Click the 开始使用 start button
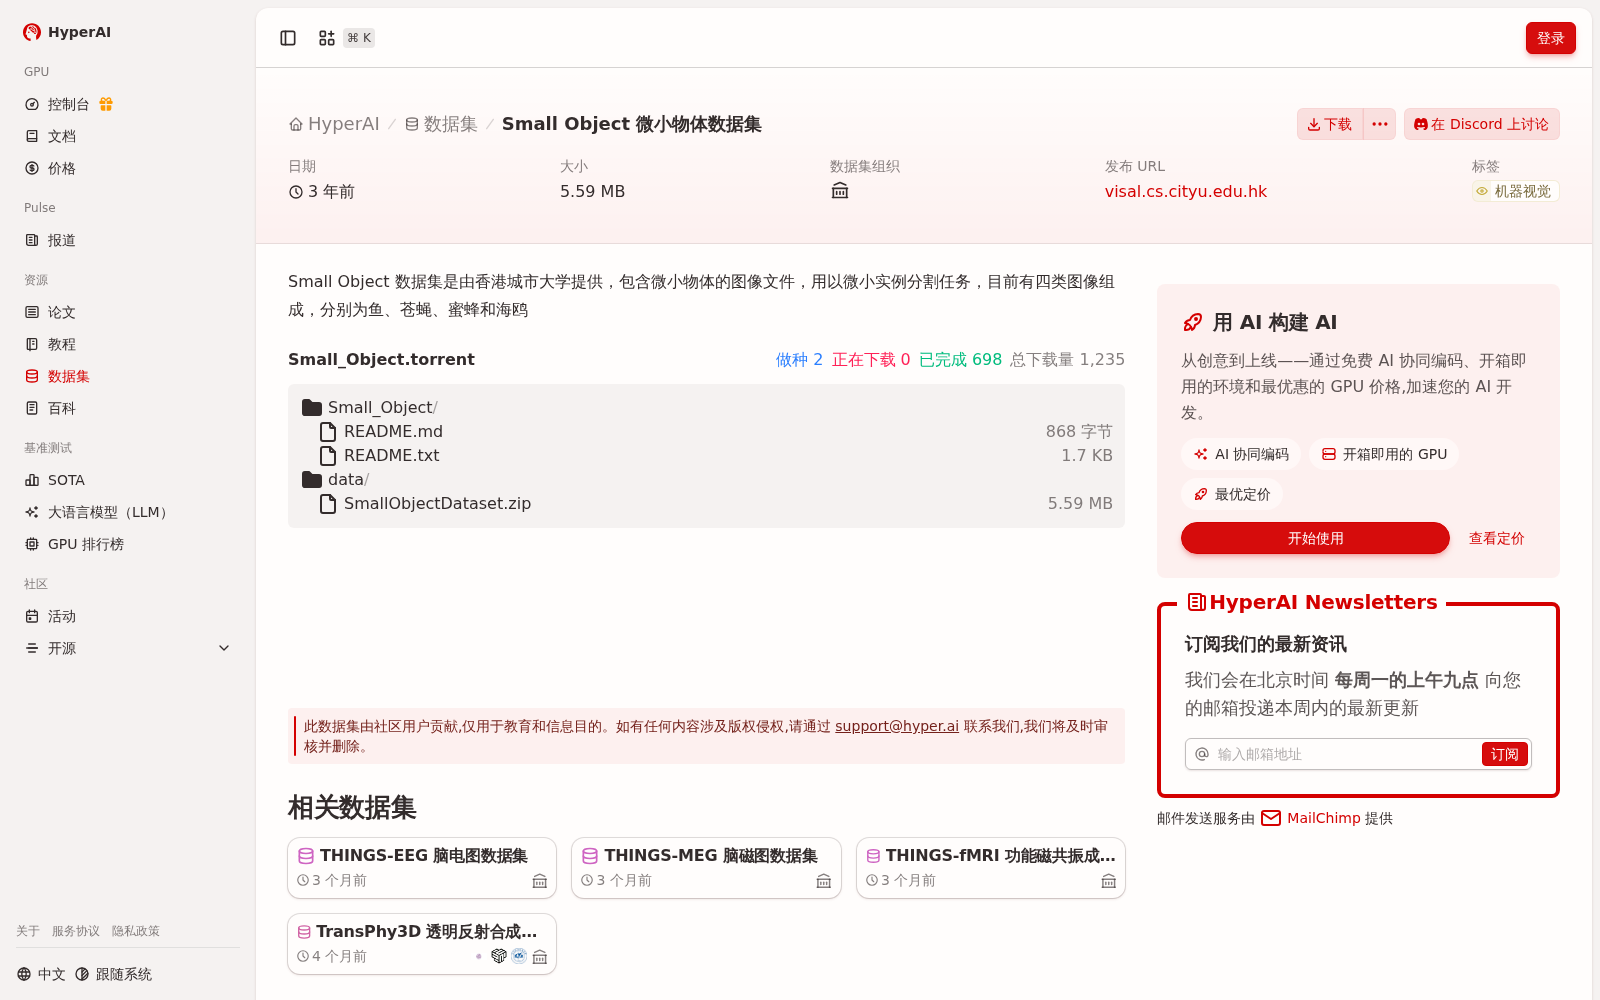This screenshot has height=1000, width=1600. (1315, 538)
